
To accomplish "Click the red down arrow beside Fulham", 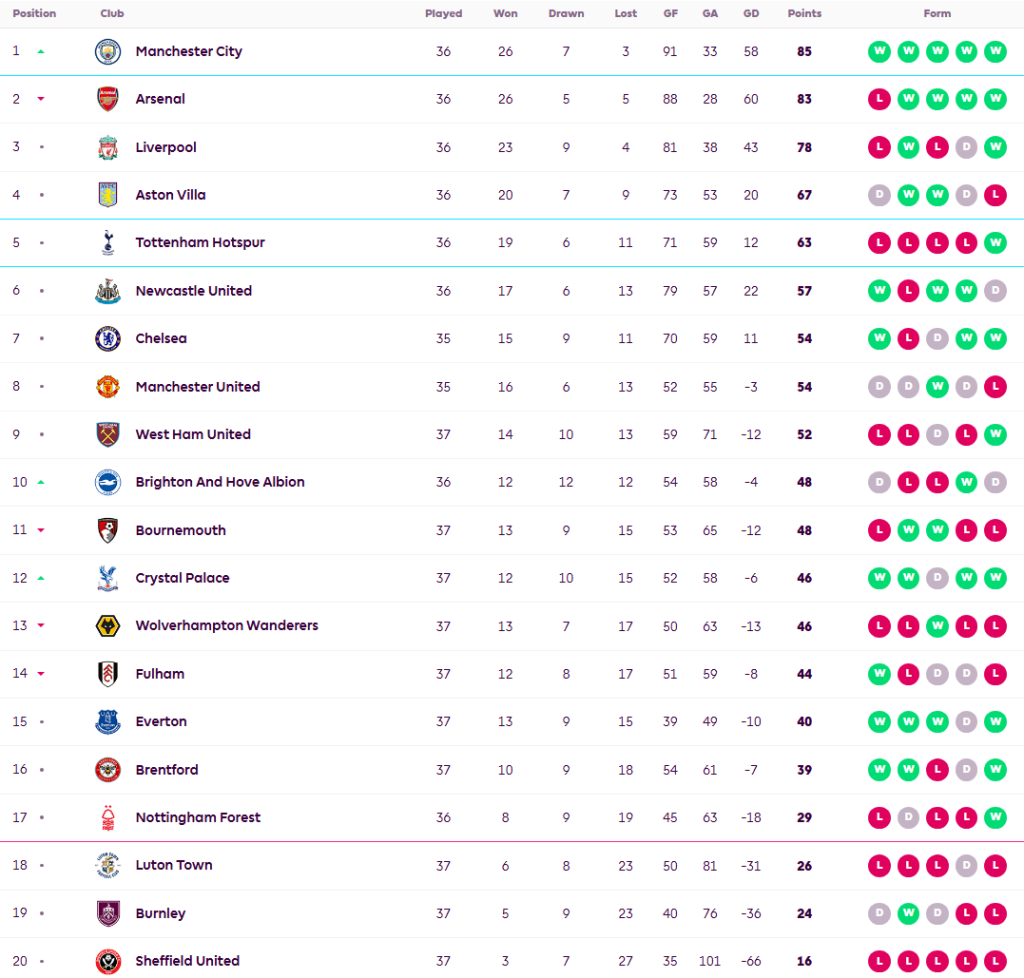I will point(41,674).
